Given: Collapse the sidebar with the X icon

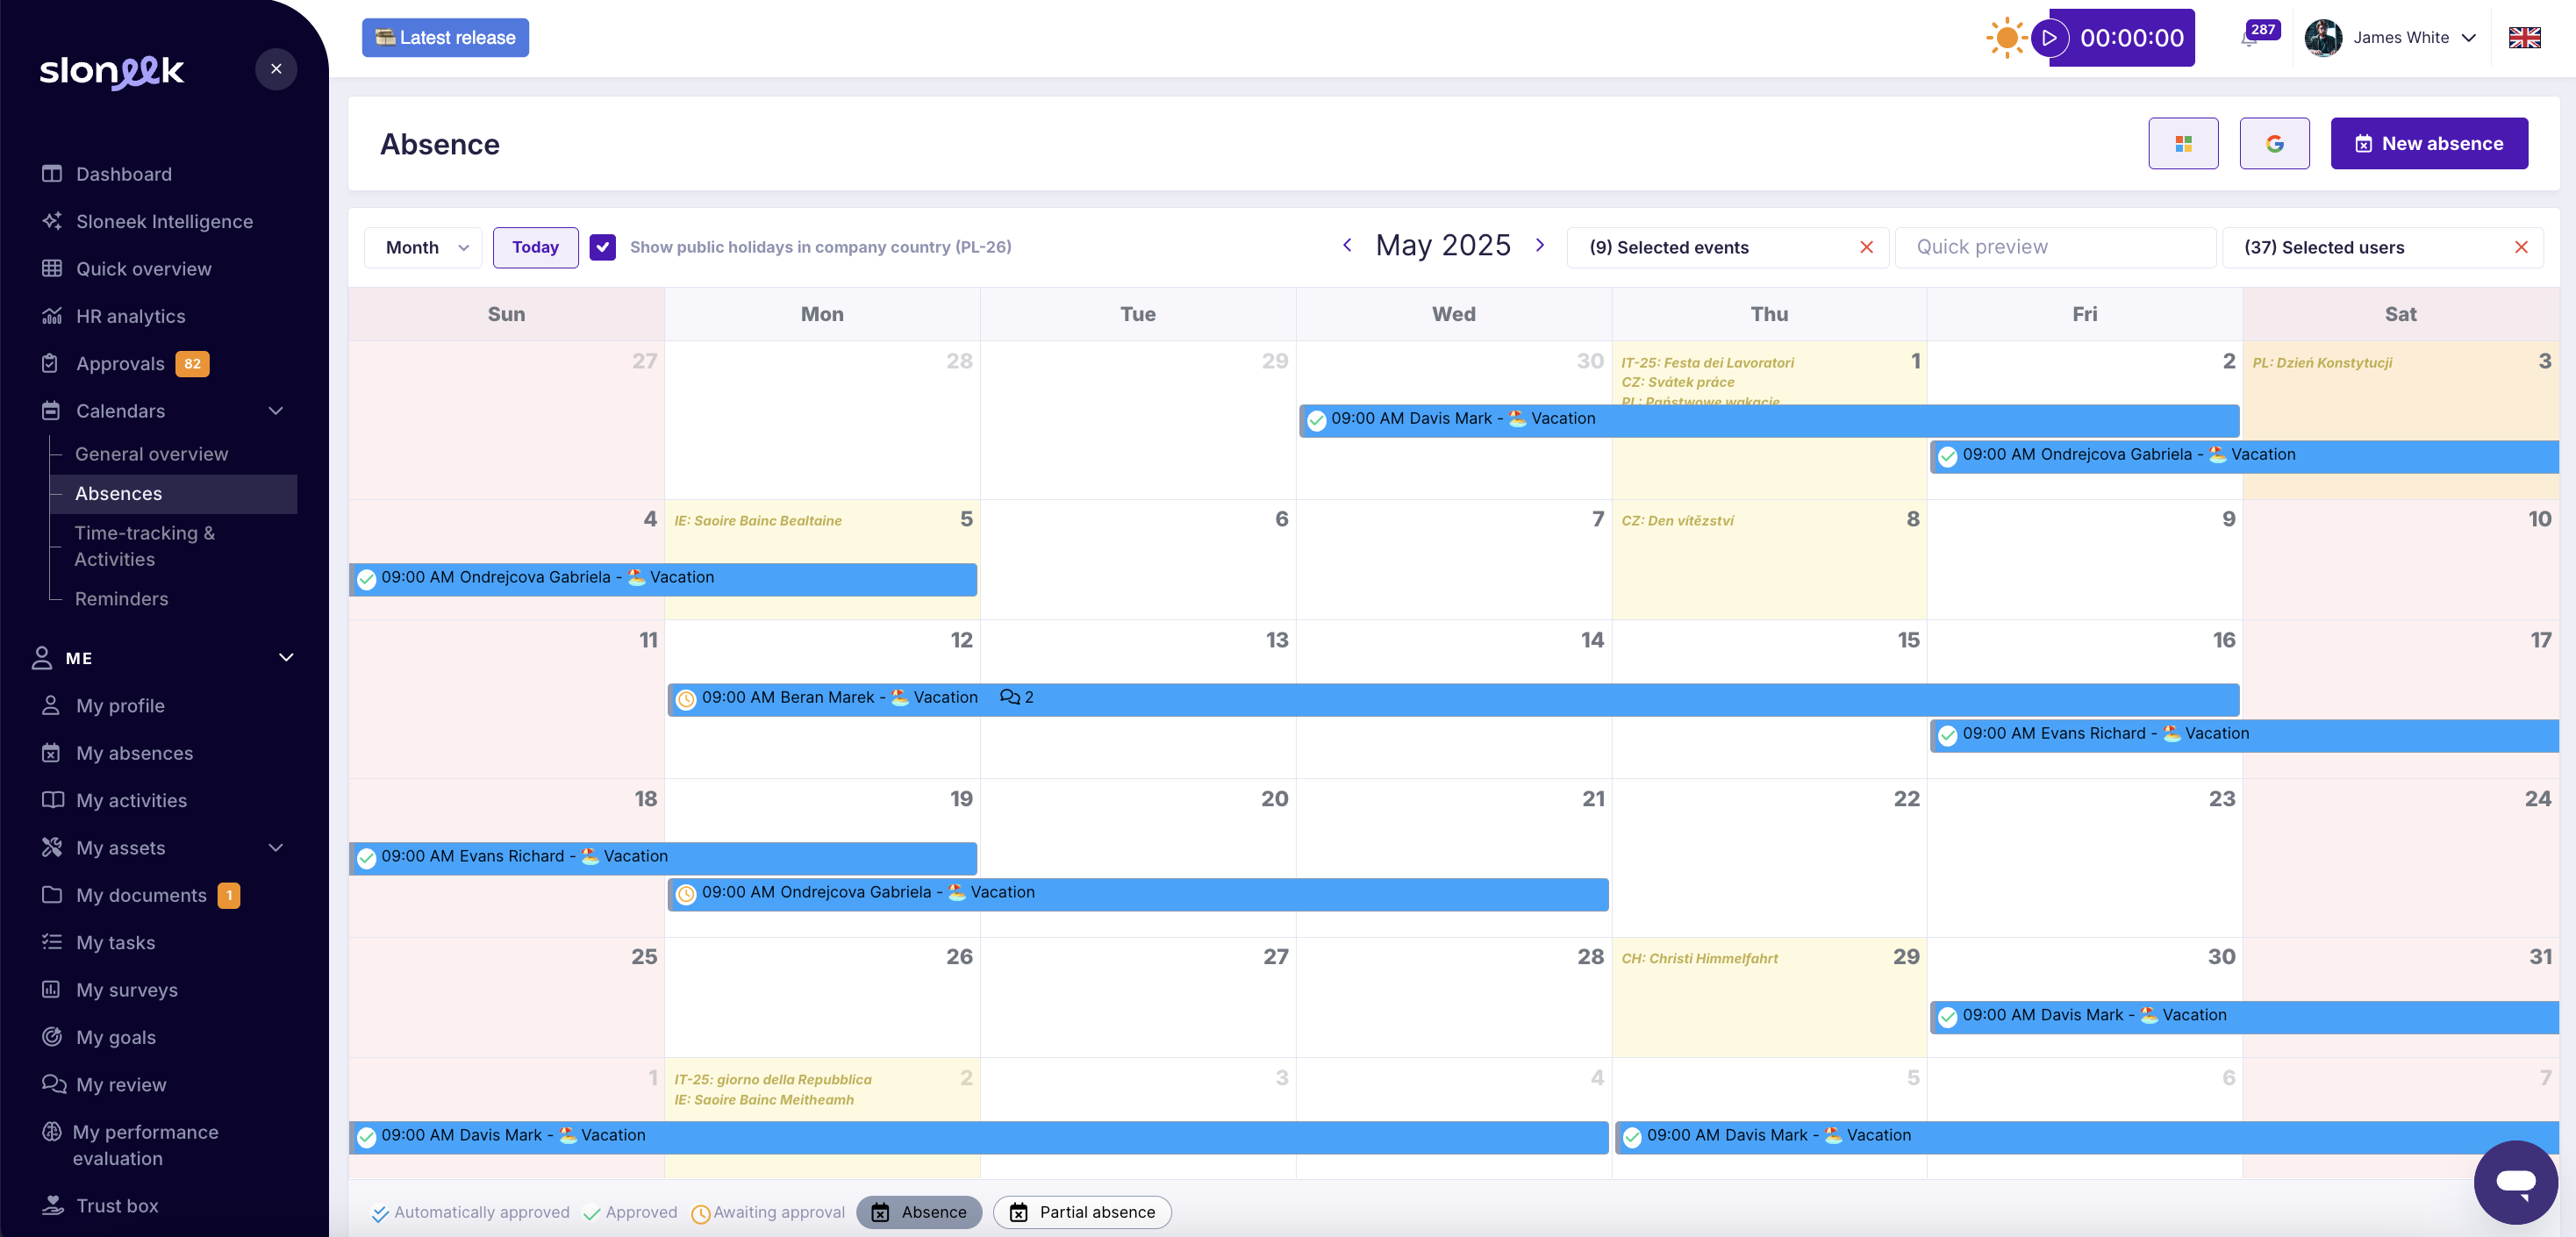Looking at the screenshot, I should (x=276, y=68).
